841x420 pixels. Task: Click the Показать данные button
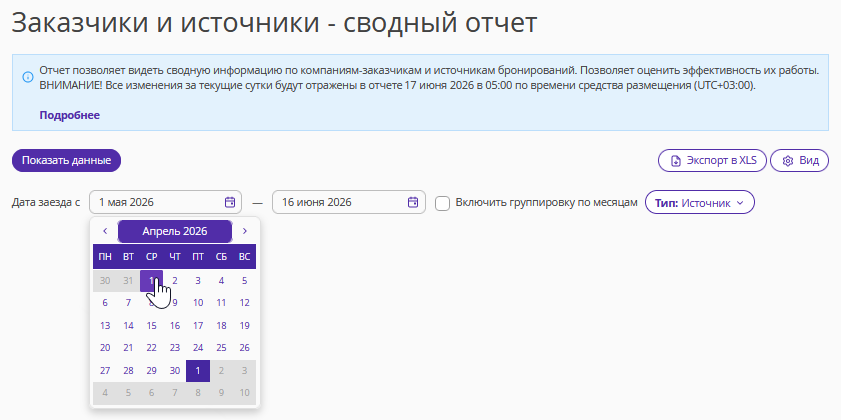tap(67, 160)
